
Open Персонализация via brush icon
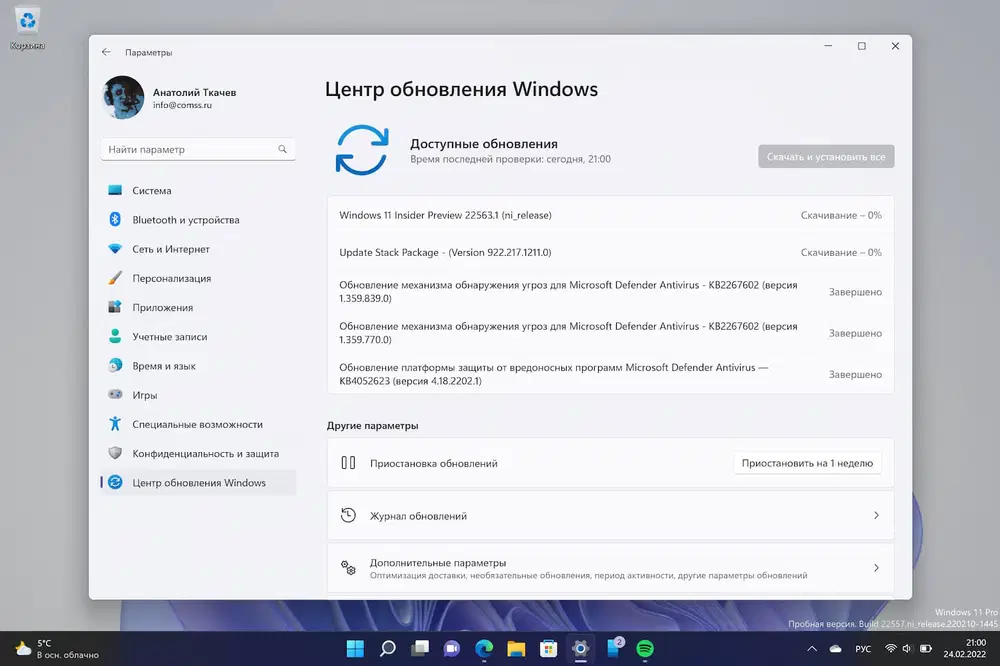tap(117, 278)
